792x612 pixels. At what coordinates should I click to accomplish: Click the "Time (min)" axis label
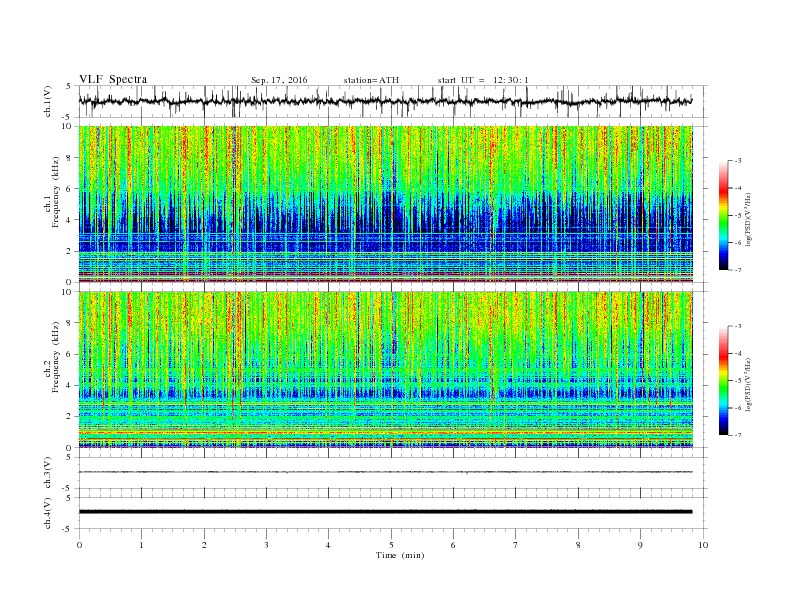pyautogui.click(x=400, y=555)
